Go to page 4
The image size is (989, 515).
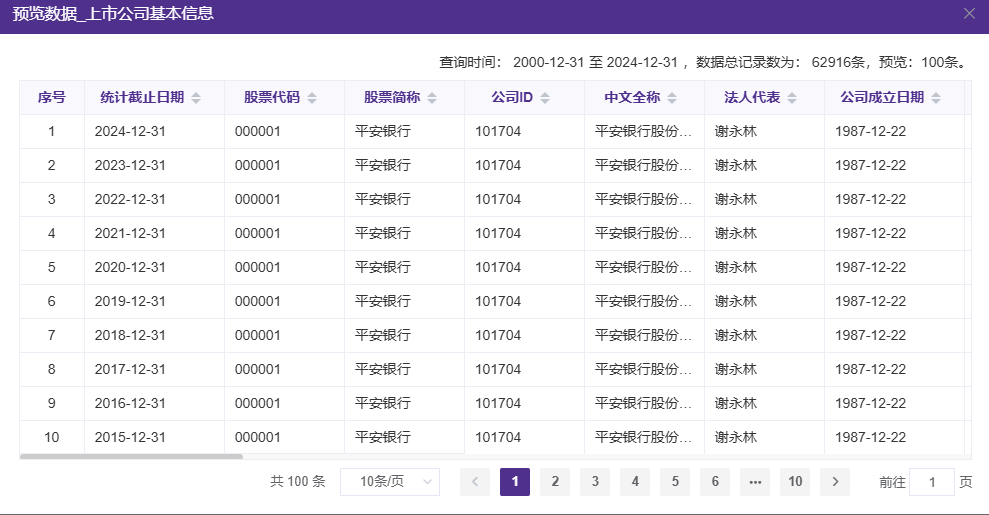tap(635, 482)
